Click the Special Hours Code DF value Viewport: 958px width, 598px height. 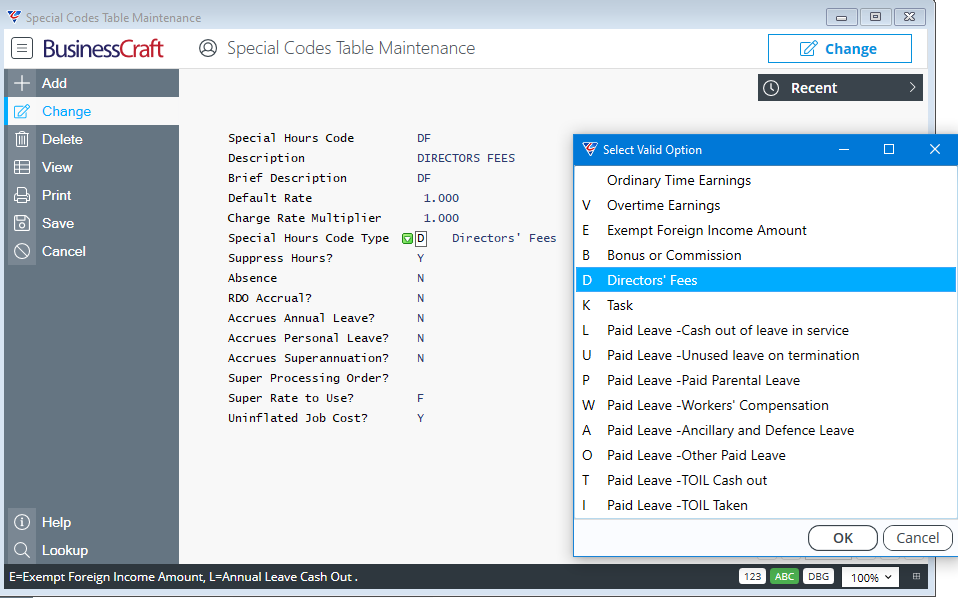click(424, 138)
